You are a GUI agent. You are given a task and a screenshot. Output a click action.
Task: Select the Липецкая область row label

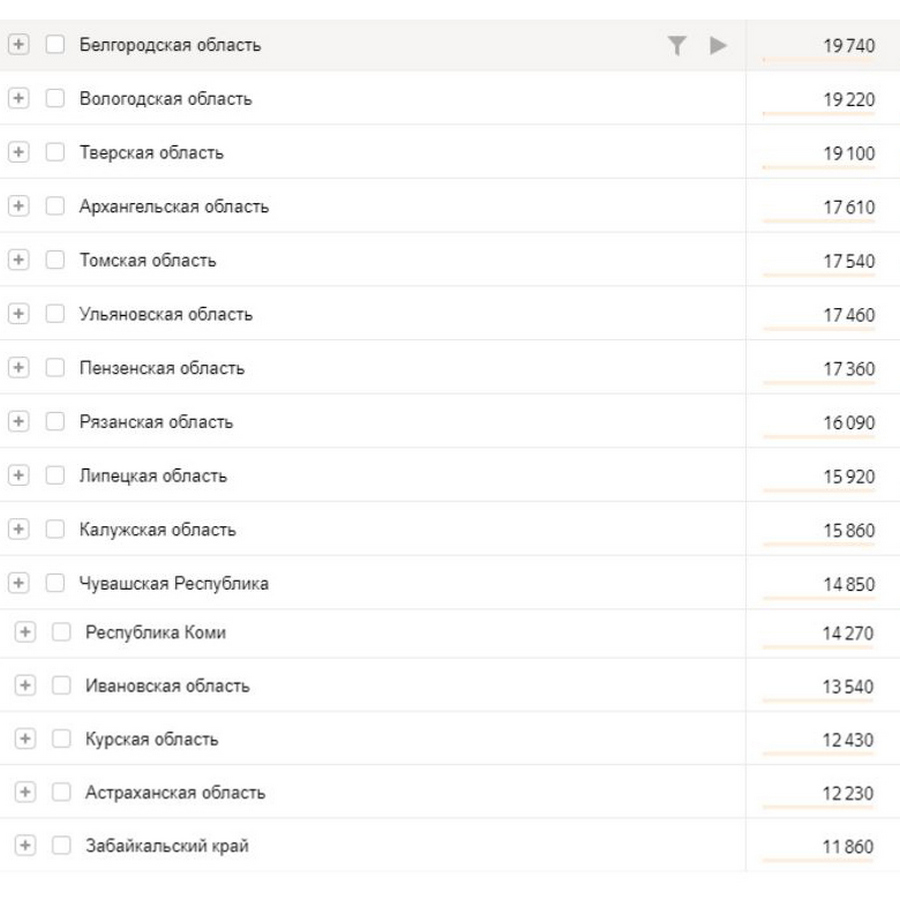click(x=153, y=476)
